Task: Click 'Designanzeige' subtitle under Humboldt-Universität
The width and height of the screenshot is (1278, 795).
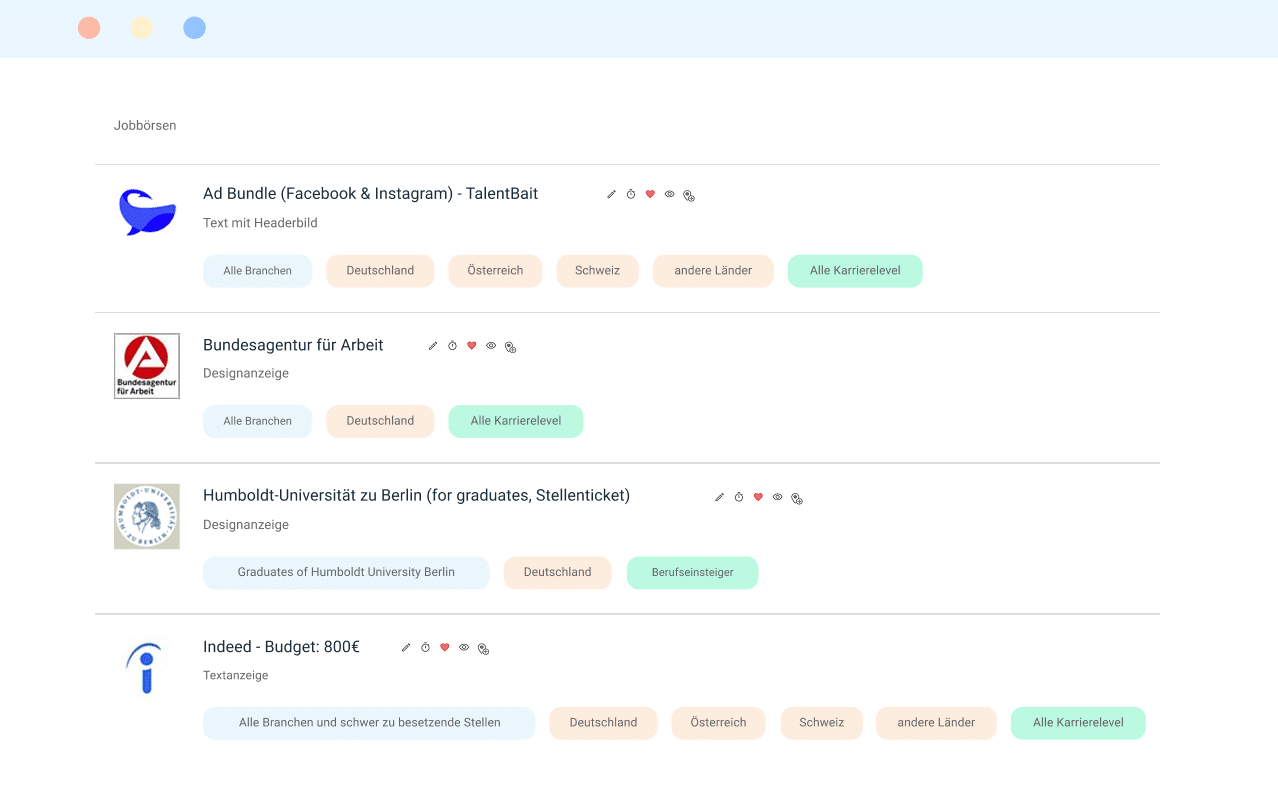Action: coord(246,525)
